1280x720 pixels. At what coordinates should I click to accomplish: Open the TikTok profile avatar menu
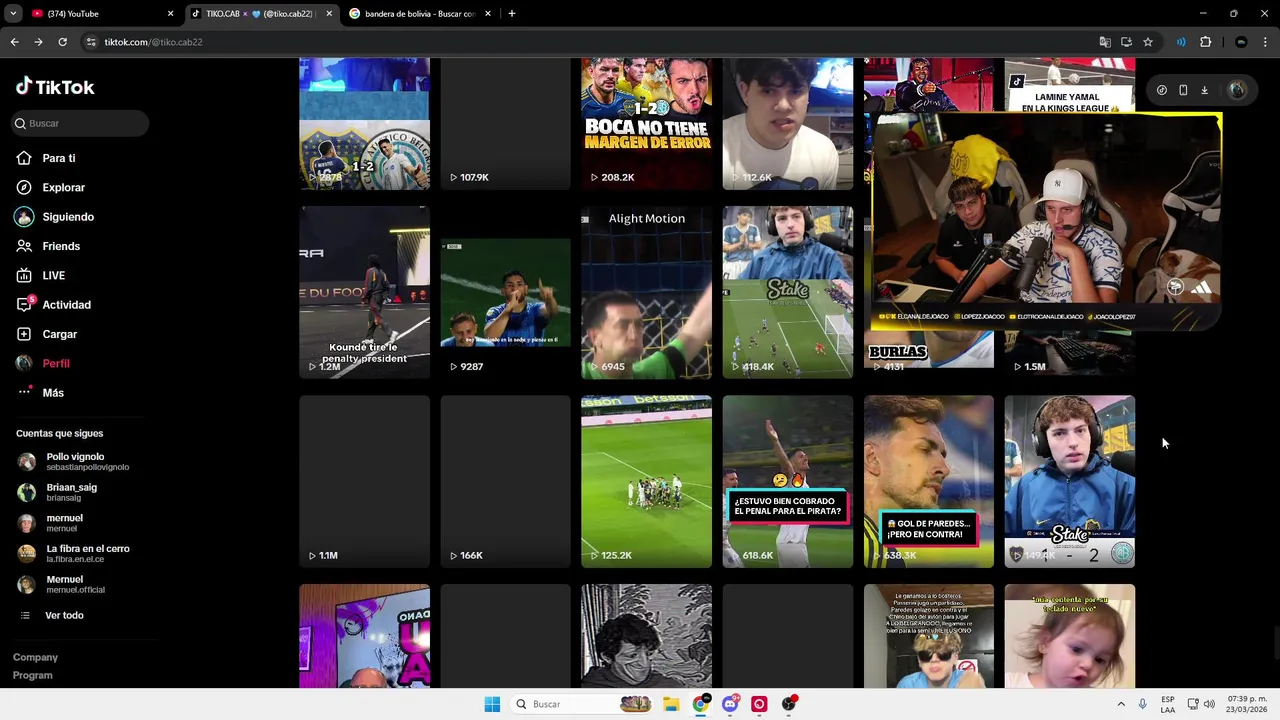pos(1237,90)
